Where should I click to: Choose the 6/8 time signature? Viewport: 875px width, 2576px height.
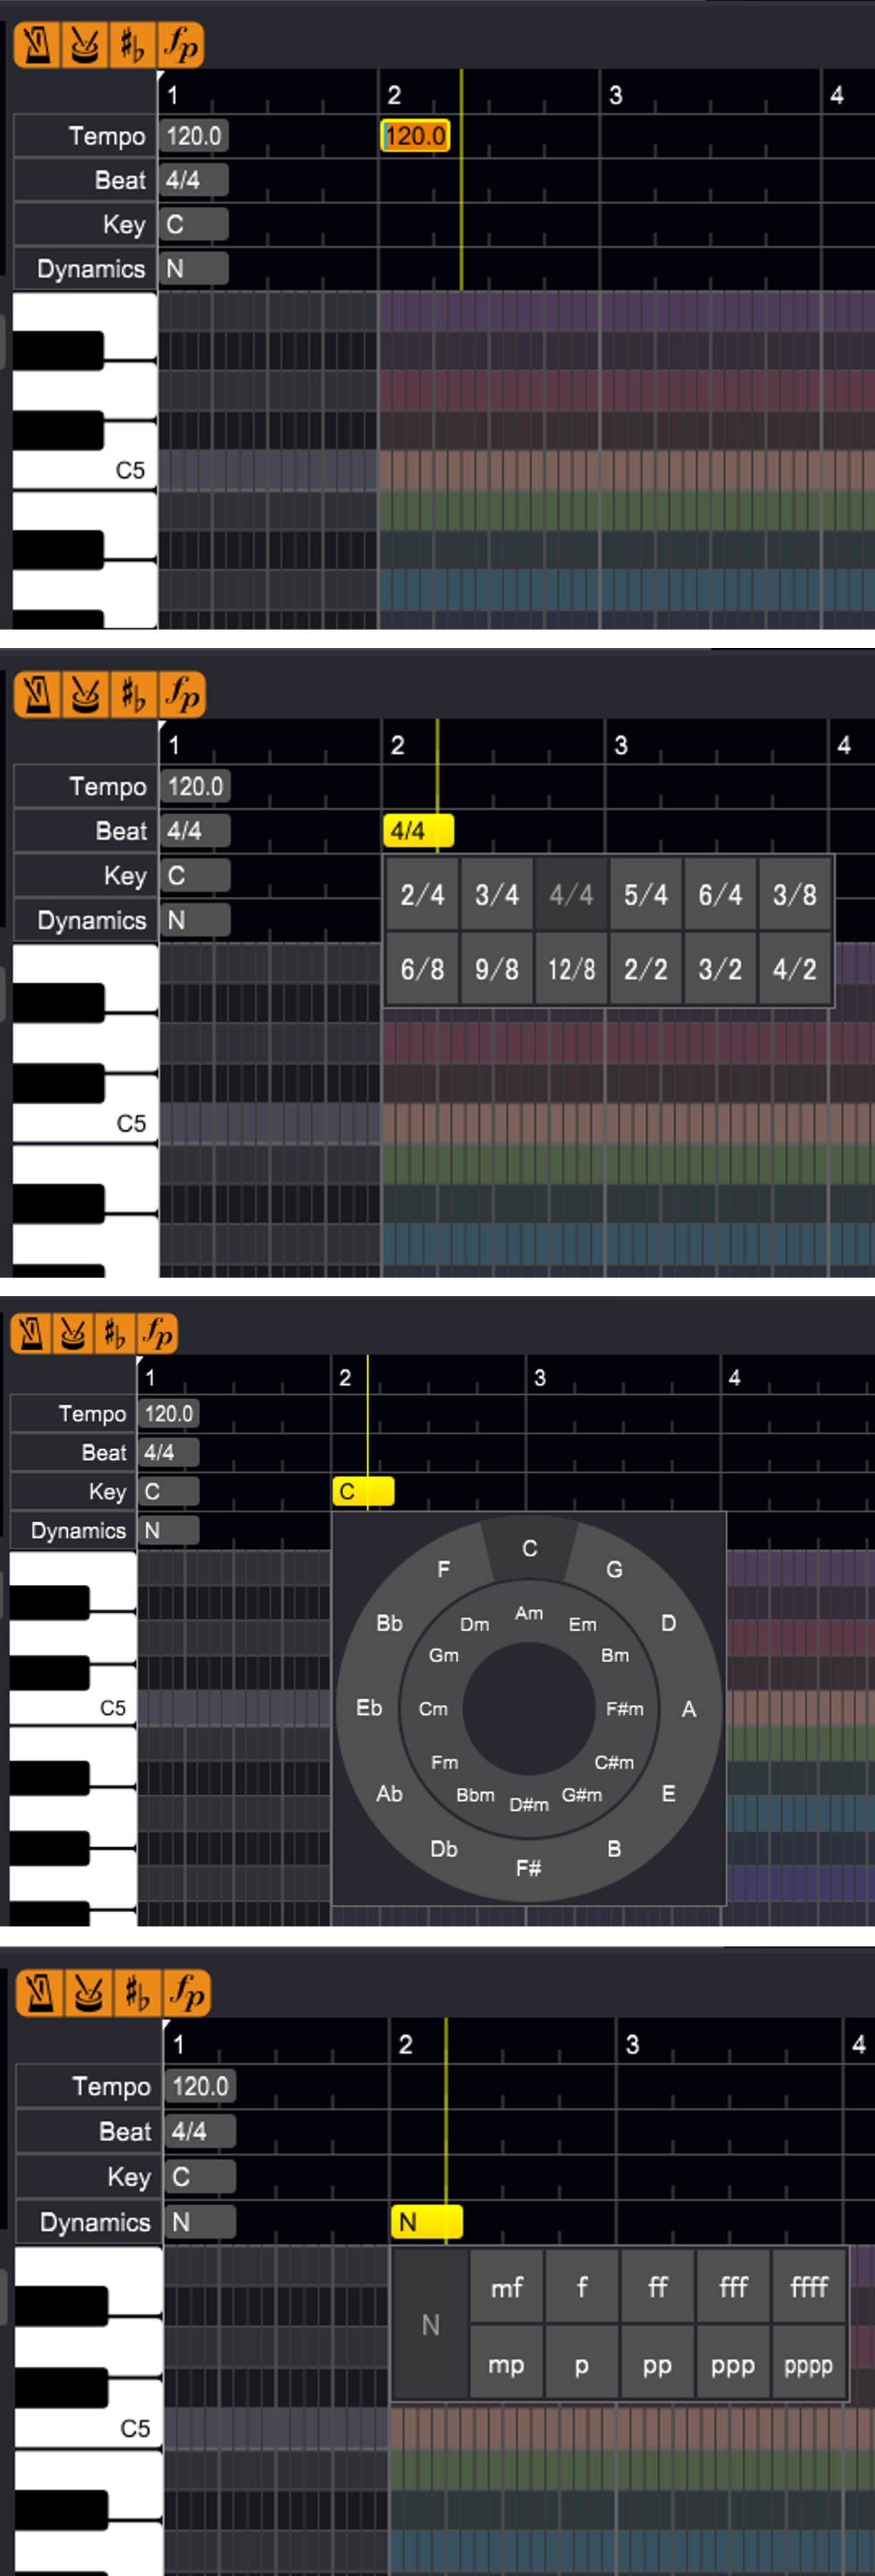pos(422,969)
